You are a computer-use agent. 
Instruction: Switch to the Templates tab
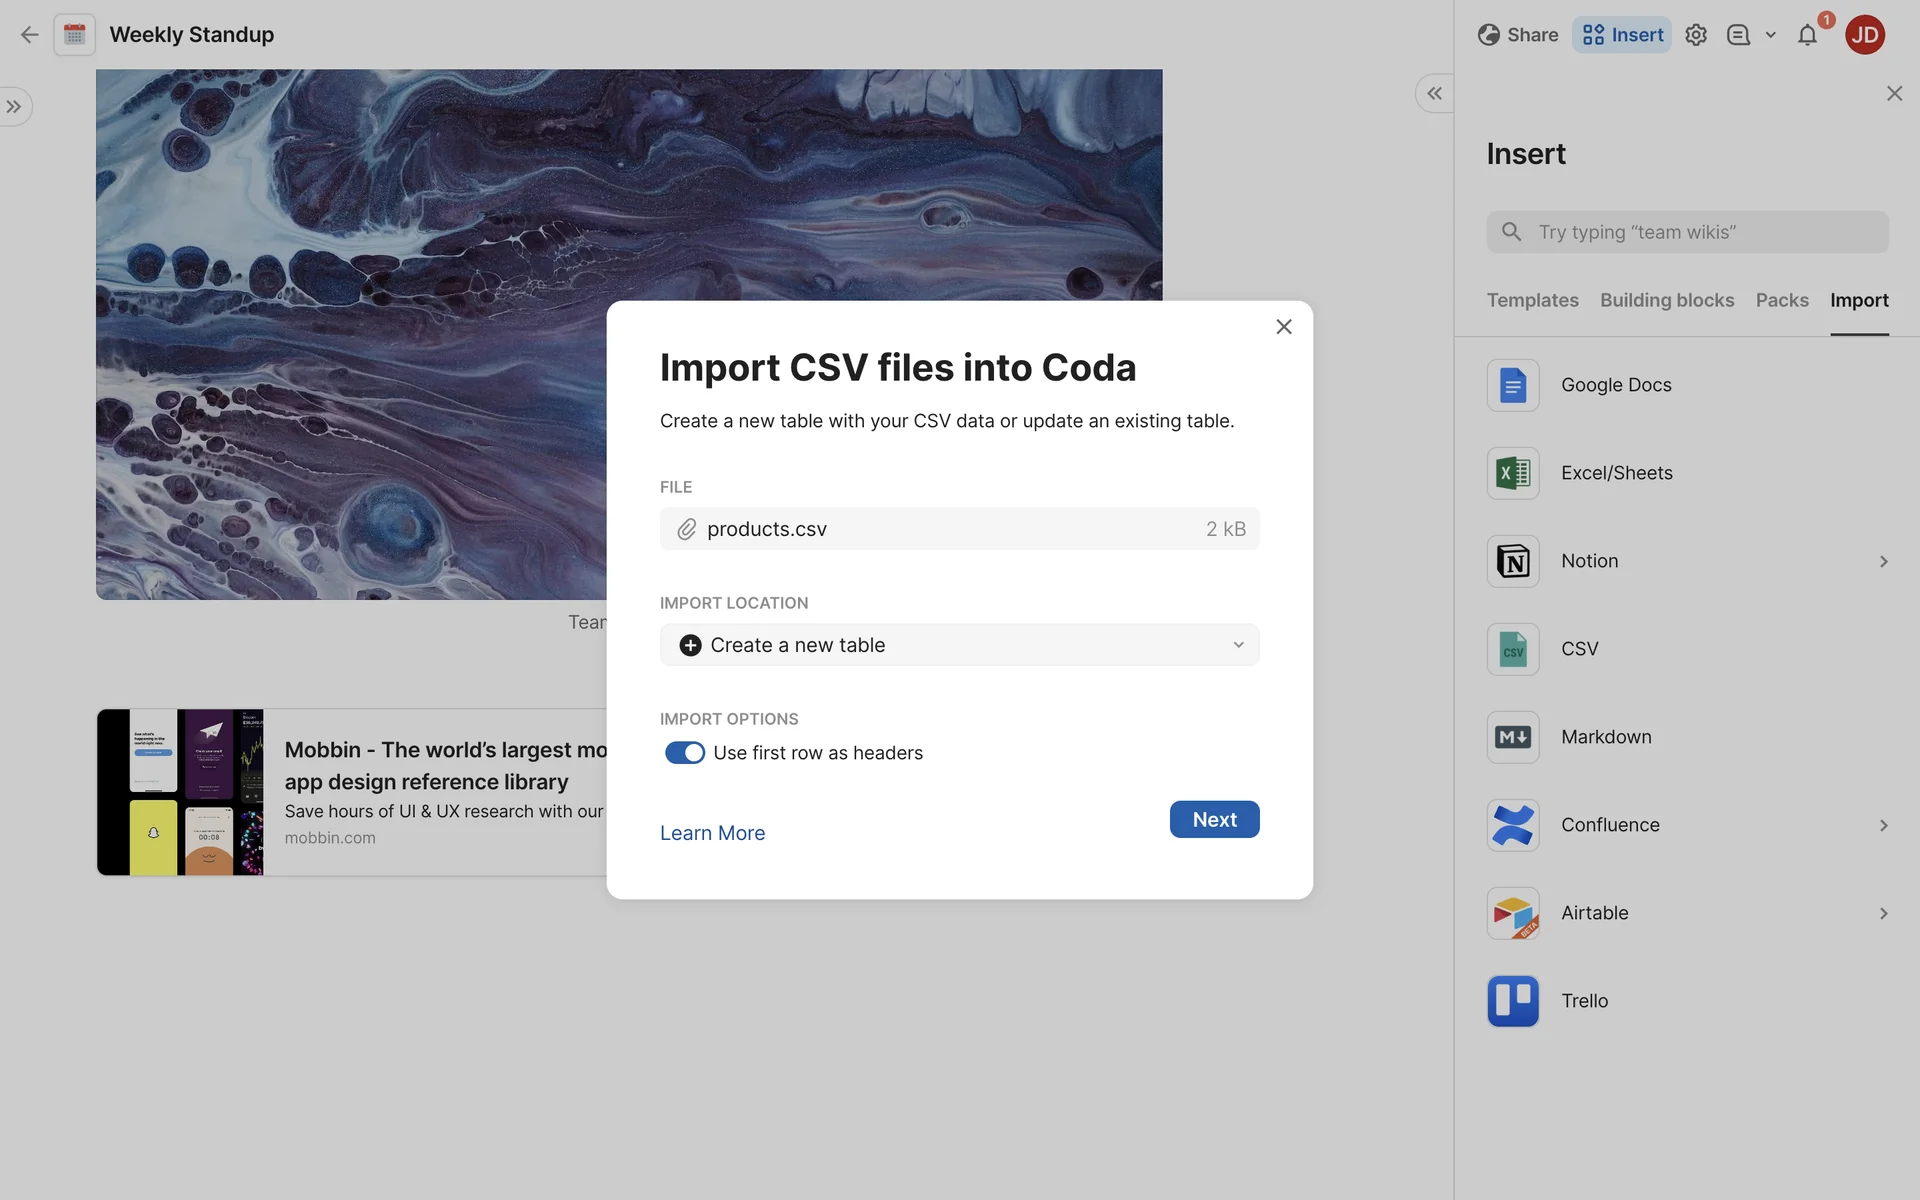[x=1532, y=300]
